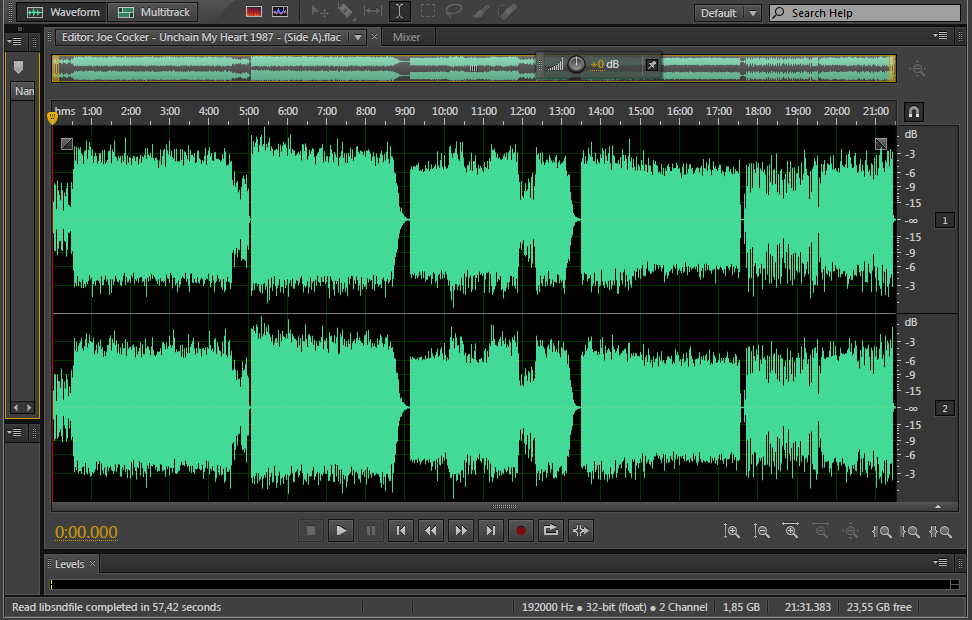Screen dimensions: 972x620
Task: Click the current time display 0:00.000
Action: coord(86,532)
